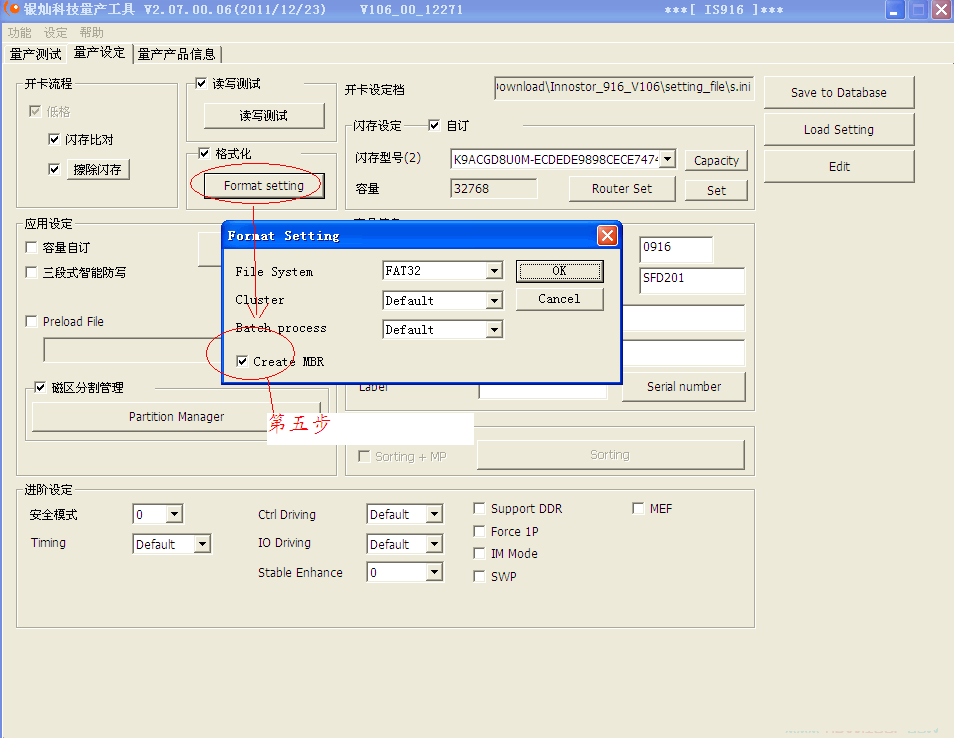The height and width of the screenshot is (738, 954).
Task: Open the IO Driving dropdown
Action: coord(434,544)
